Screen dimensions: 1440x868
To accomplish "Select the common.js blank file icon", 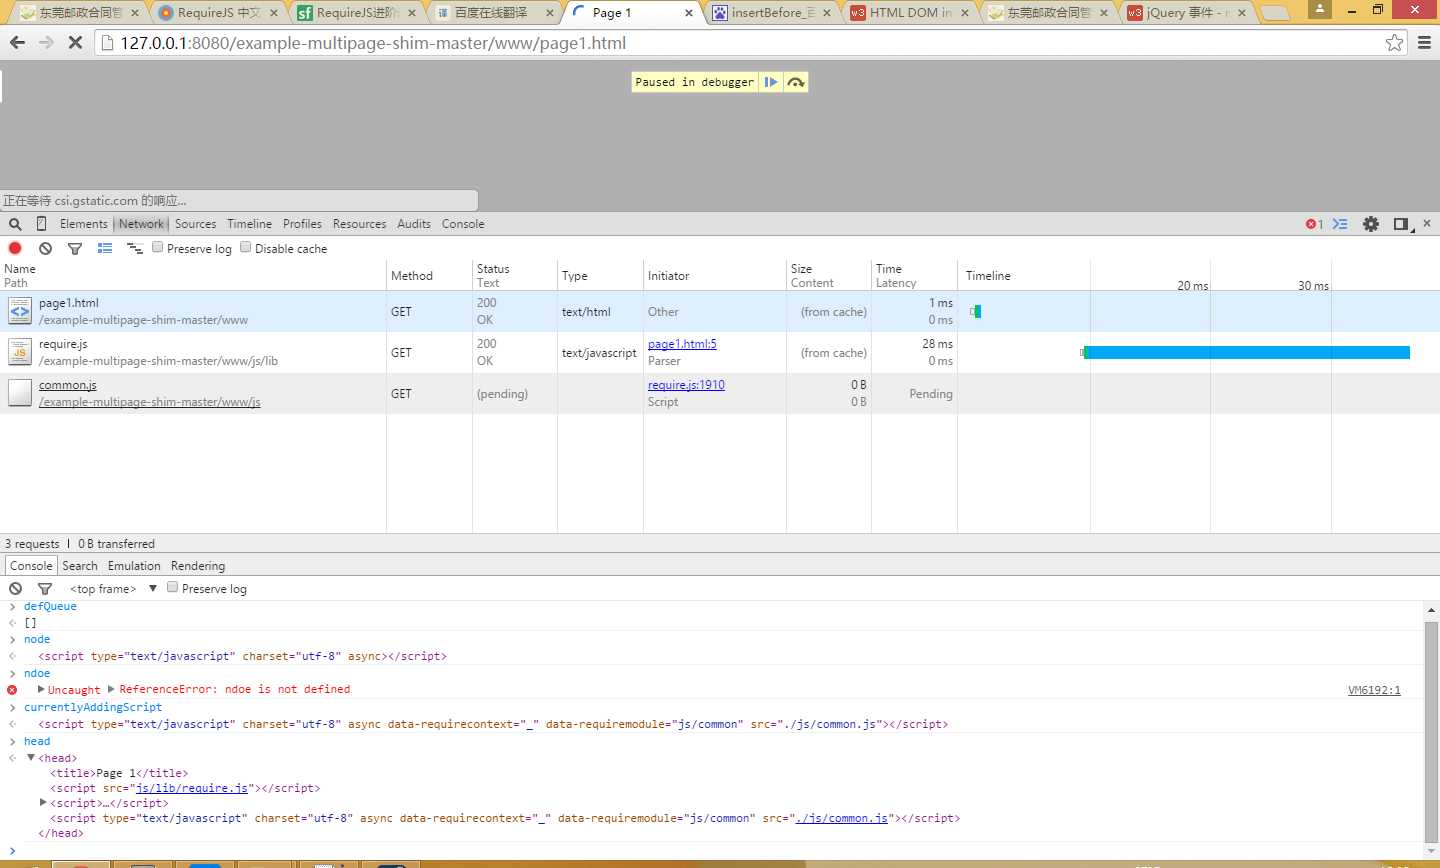I will (20, 393).
